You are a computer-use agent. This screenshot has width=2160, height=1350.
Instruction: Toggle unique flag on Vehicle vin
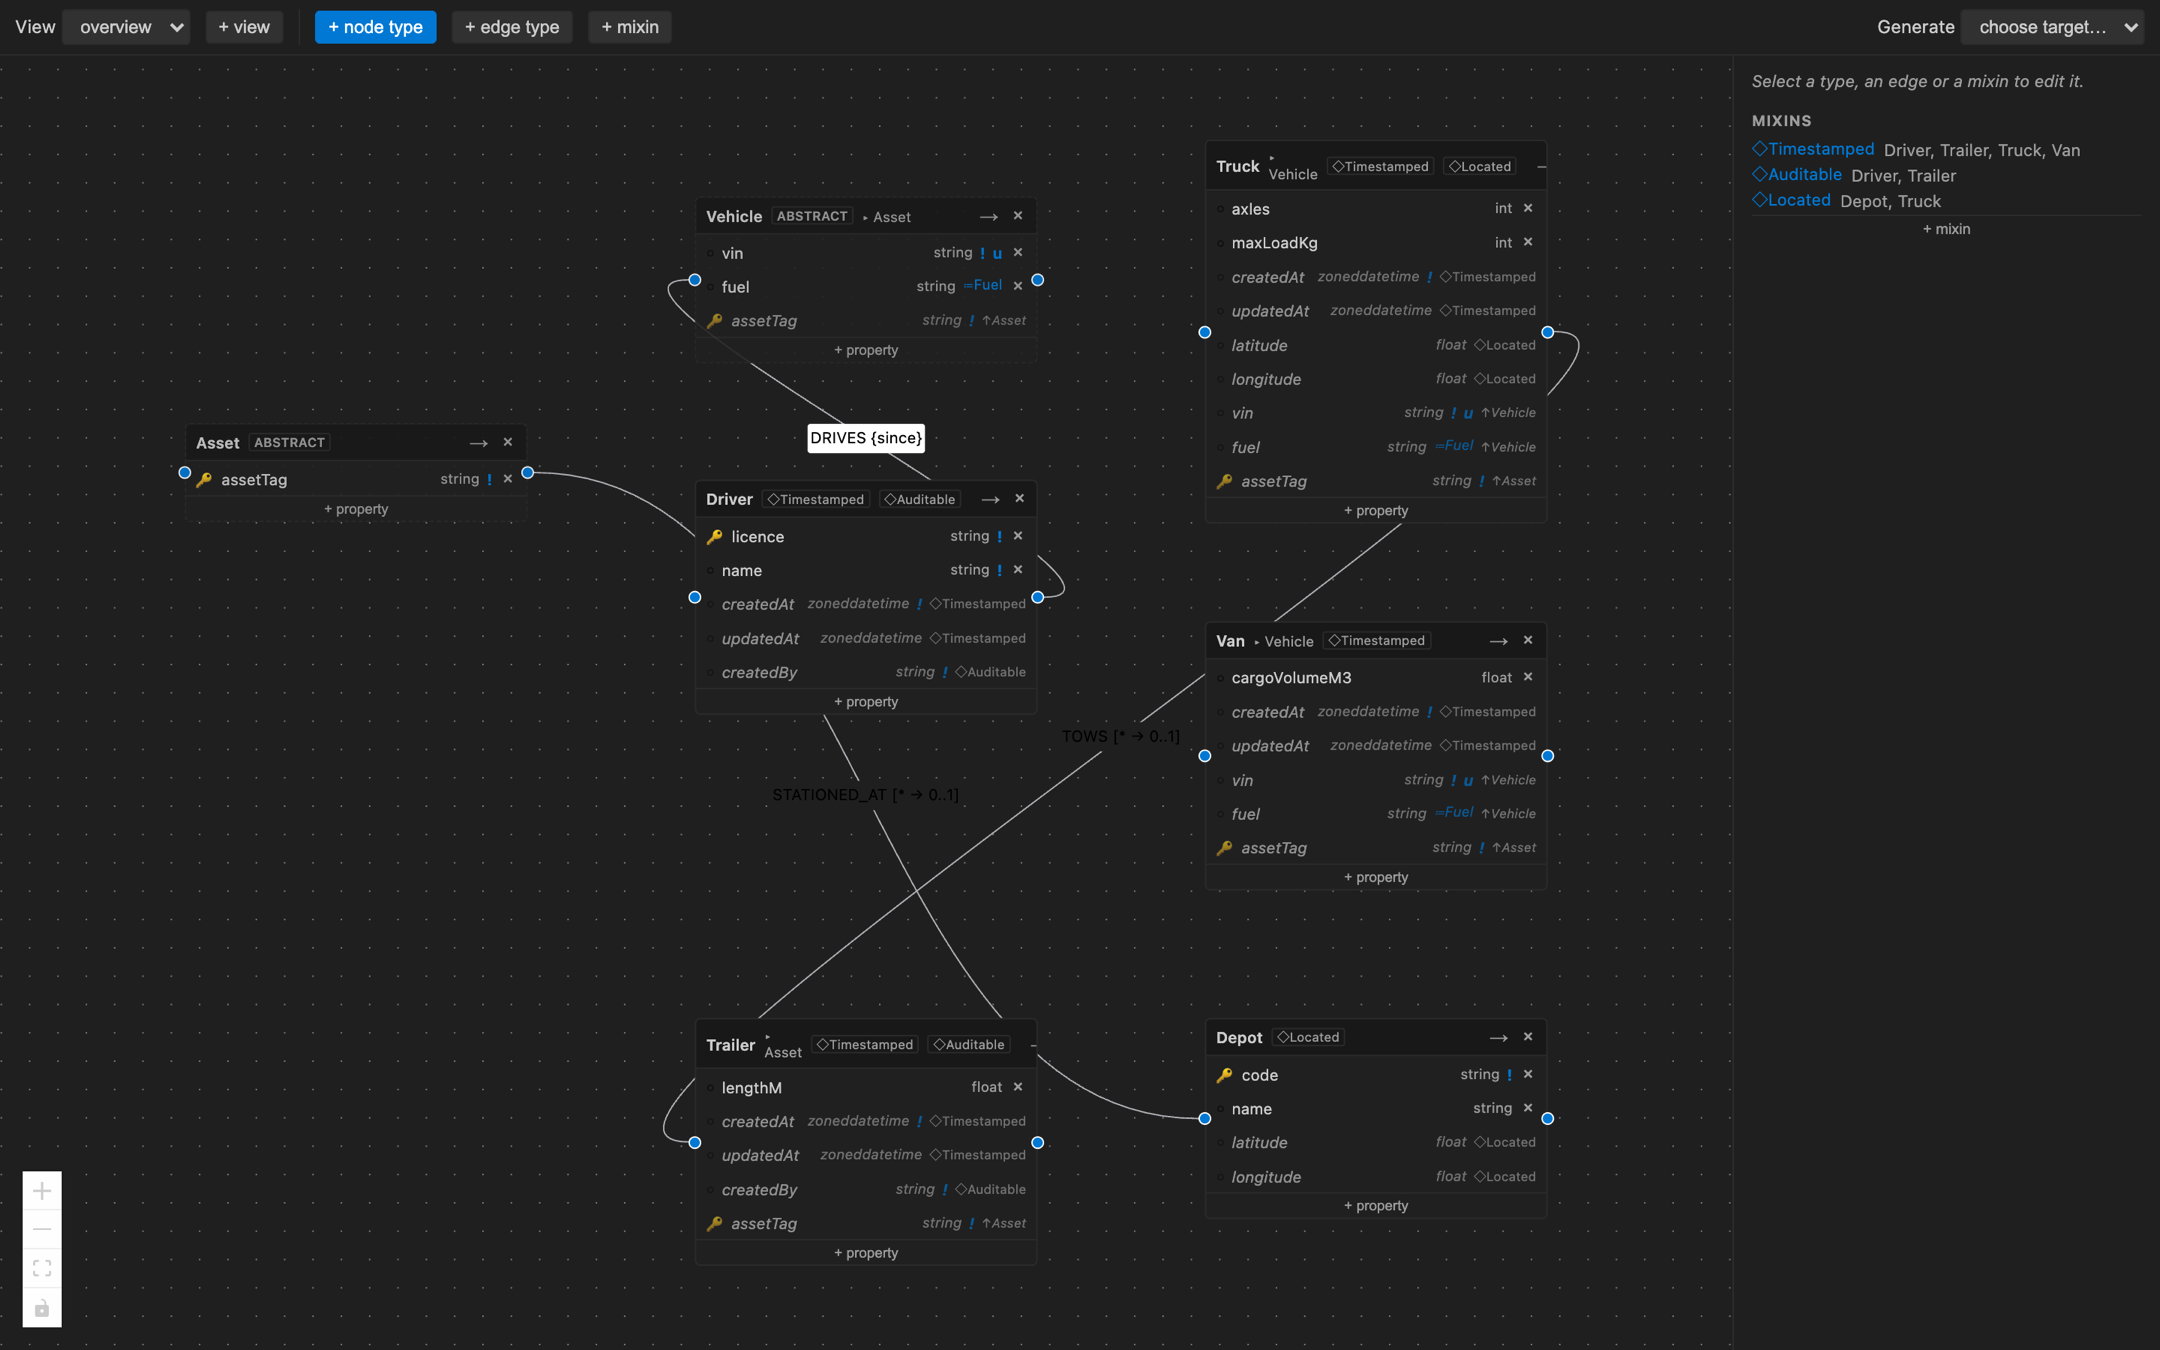tap(997, 254)
